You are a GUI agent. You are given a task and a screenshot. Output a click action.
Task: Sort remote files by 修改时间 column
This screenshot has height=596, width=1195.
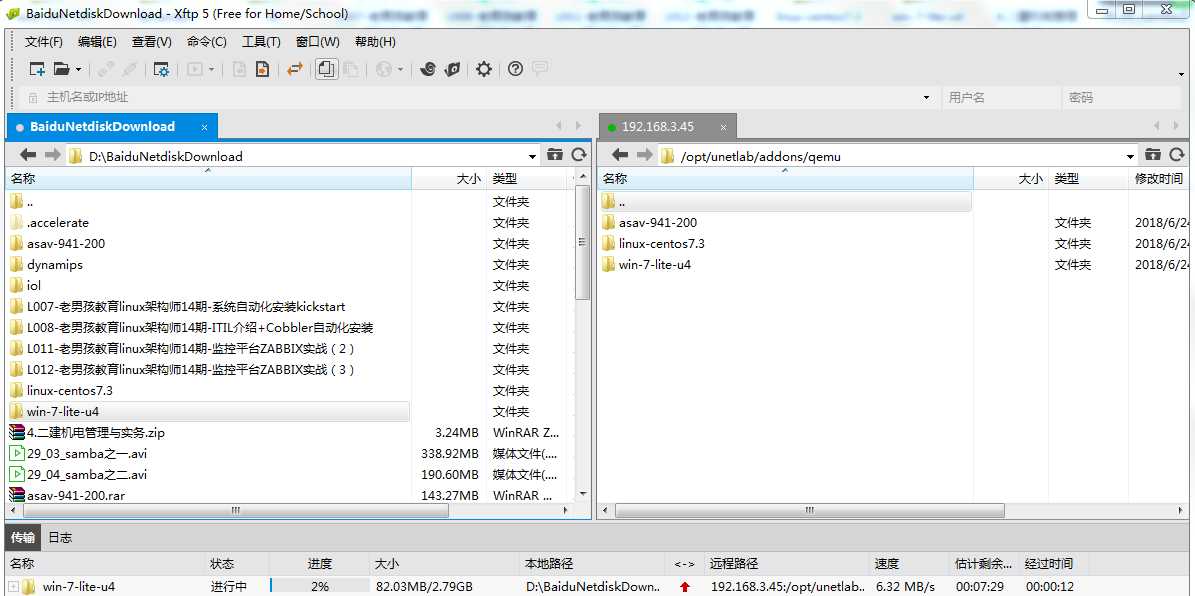pos(1158,179)
